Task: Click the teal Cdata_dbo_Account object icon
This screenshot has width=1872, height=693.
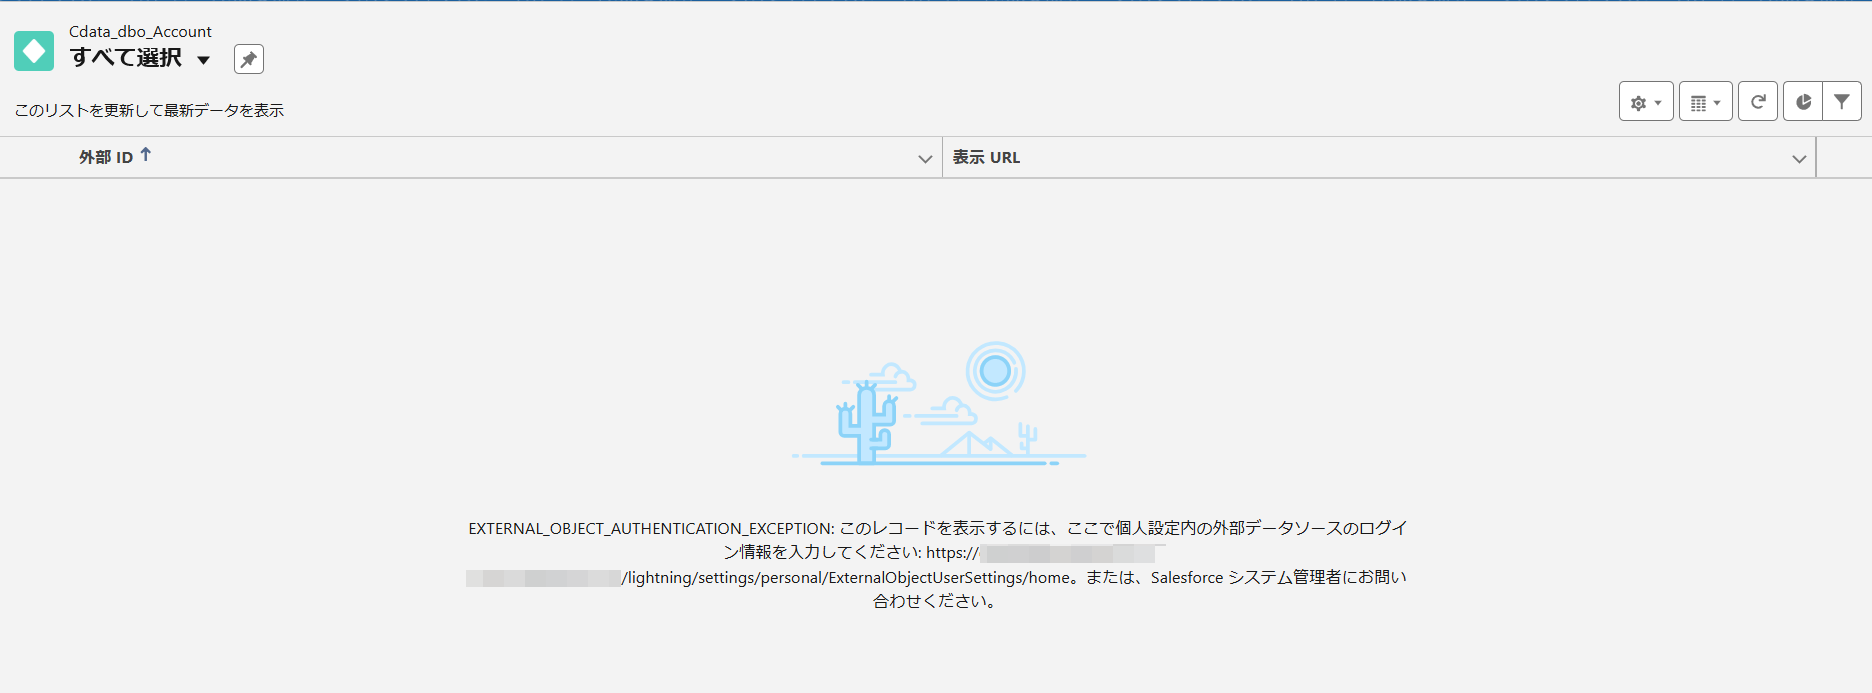Action: 34,51
